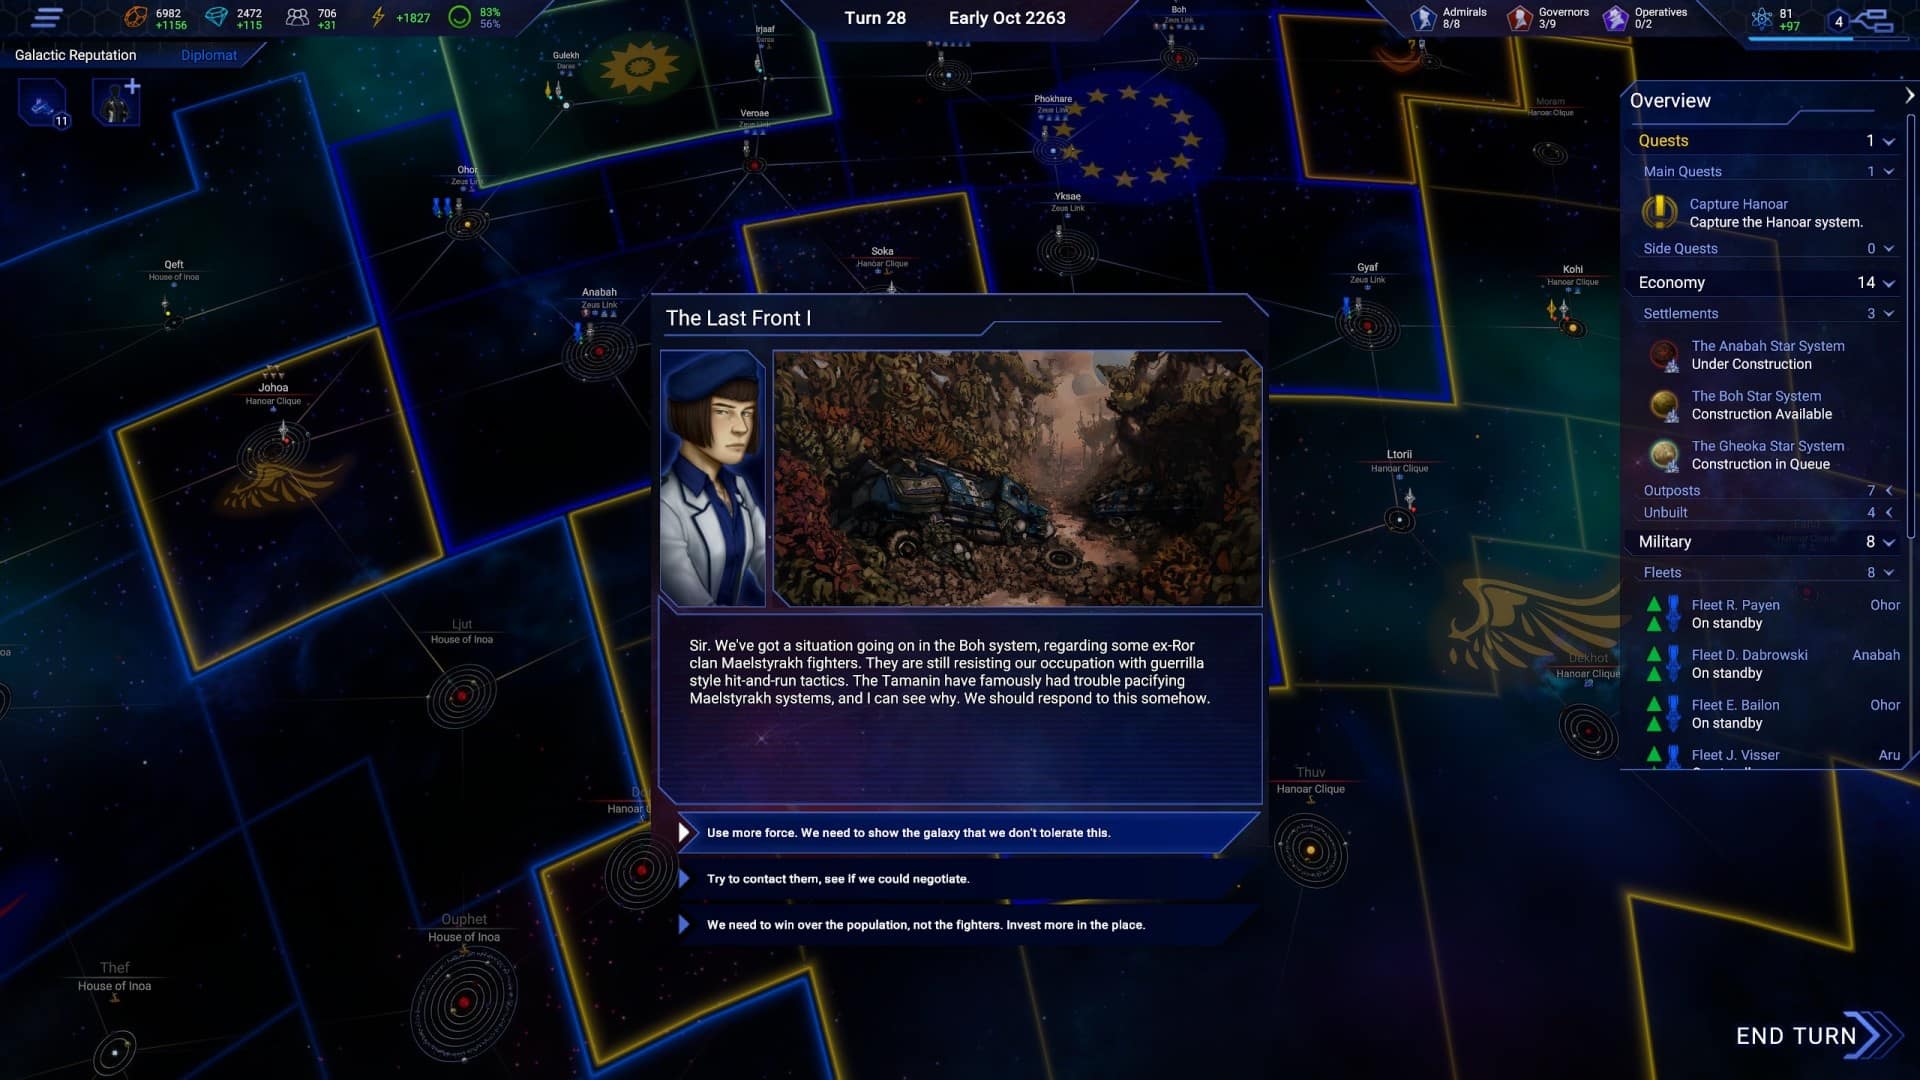Viewport: 1920px width, 1080px height.
Task: Click the Governors panel icon
Action: [x=1522, y=17]
